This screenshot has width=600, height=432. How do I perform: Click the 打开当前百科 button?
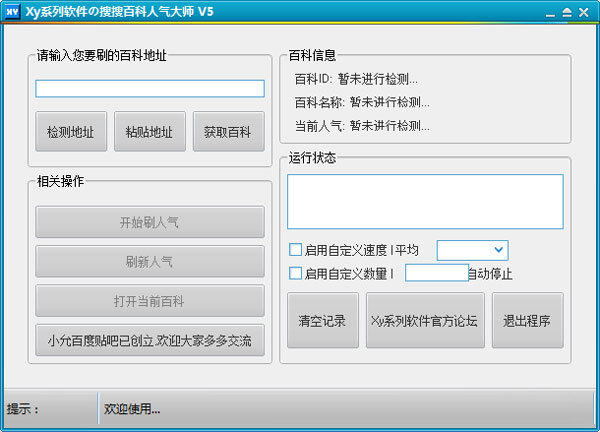[x=150, y=301]
